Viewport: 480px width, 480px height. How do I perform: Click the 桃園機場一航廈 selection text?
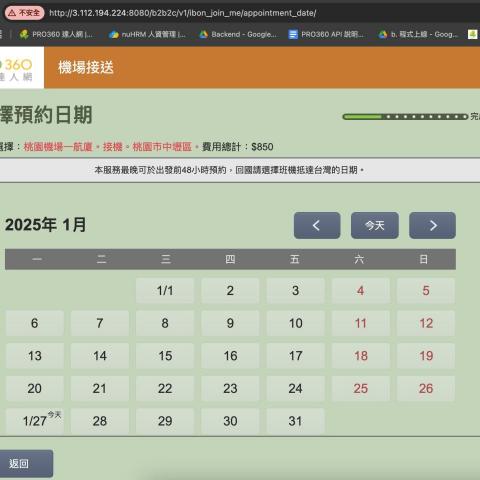(58, 147)
